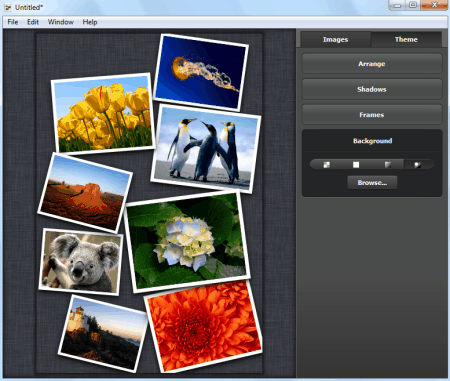Image resolution: width=450 pixels, height=381 pixels.
Task: Switch to the Theme tab
Action: 406,39
